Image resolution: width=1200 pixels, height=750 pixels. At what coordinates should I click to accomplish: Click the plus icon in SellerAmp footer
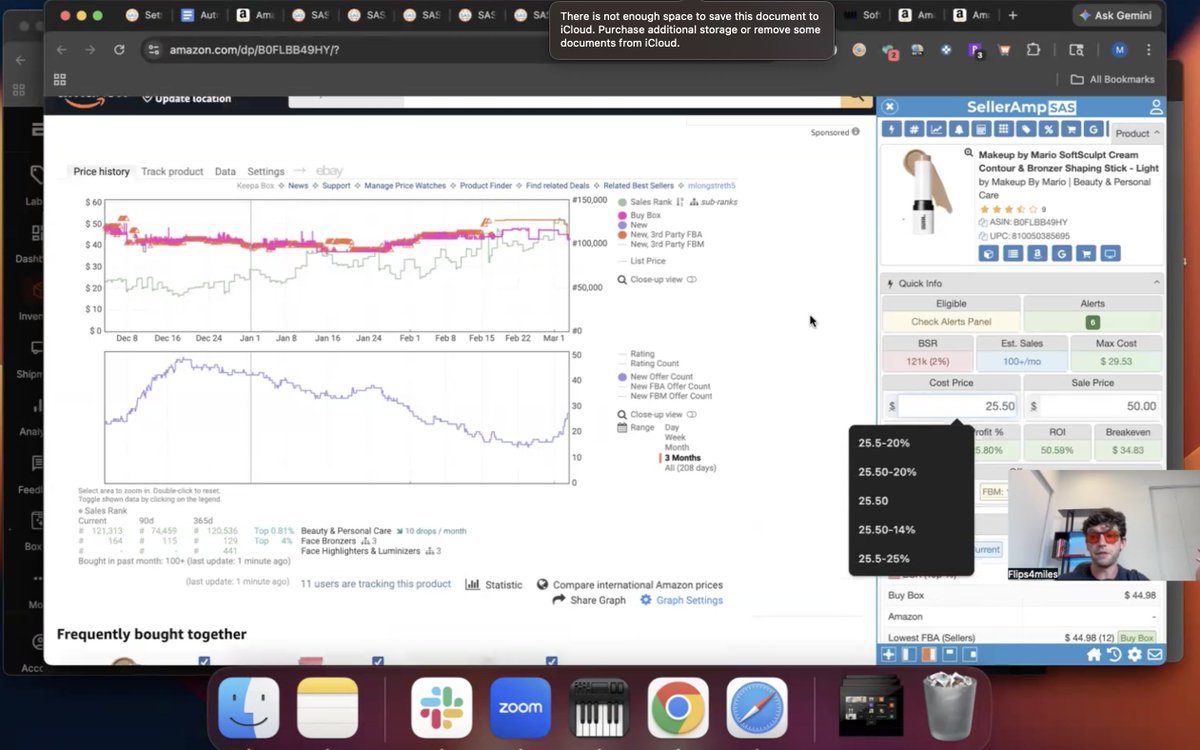(x=888, y=654)
